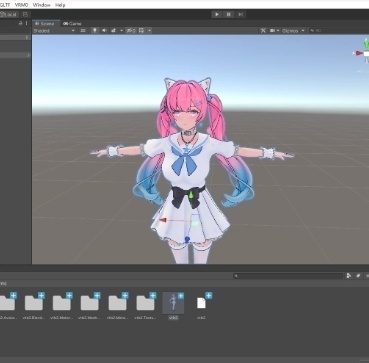The height and width of the screenshot is (363, 369).
Task: Click the move gizmo plane handle square
Action: pos(195,222)
